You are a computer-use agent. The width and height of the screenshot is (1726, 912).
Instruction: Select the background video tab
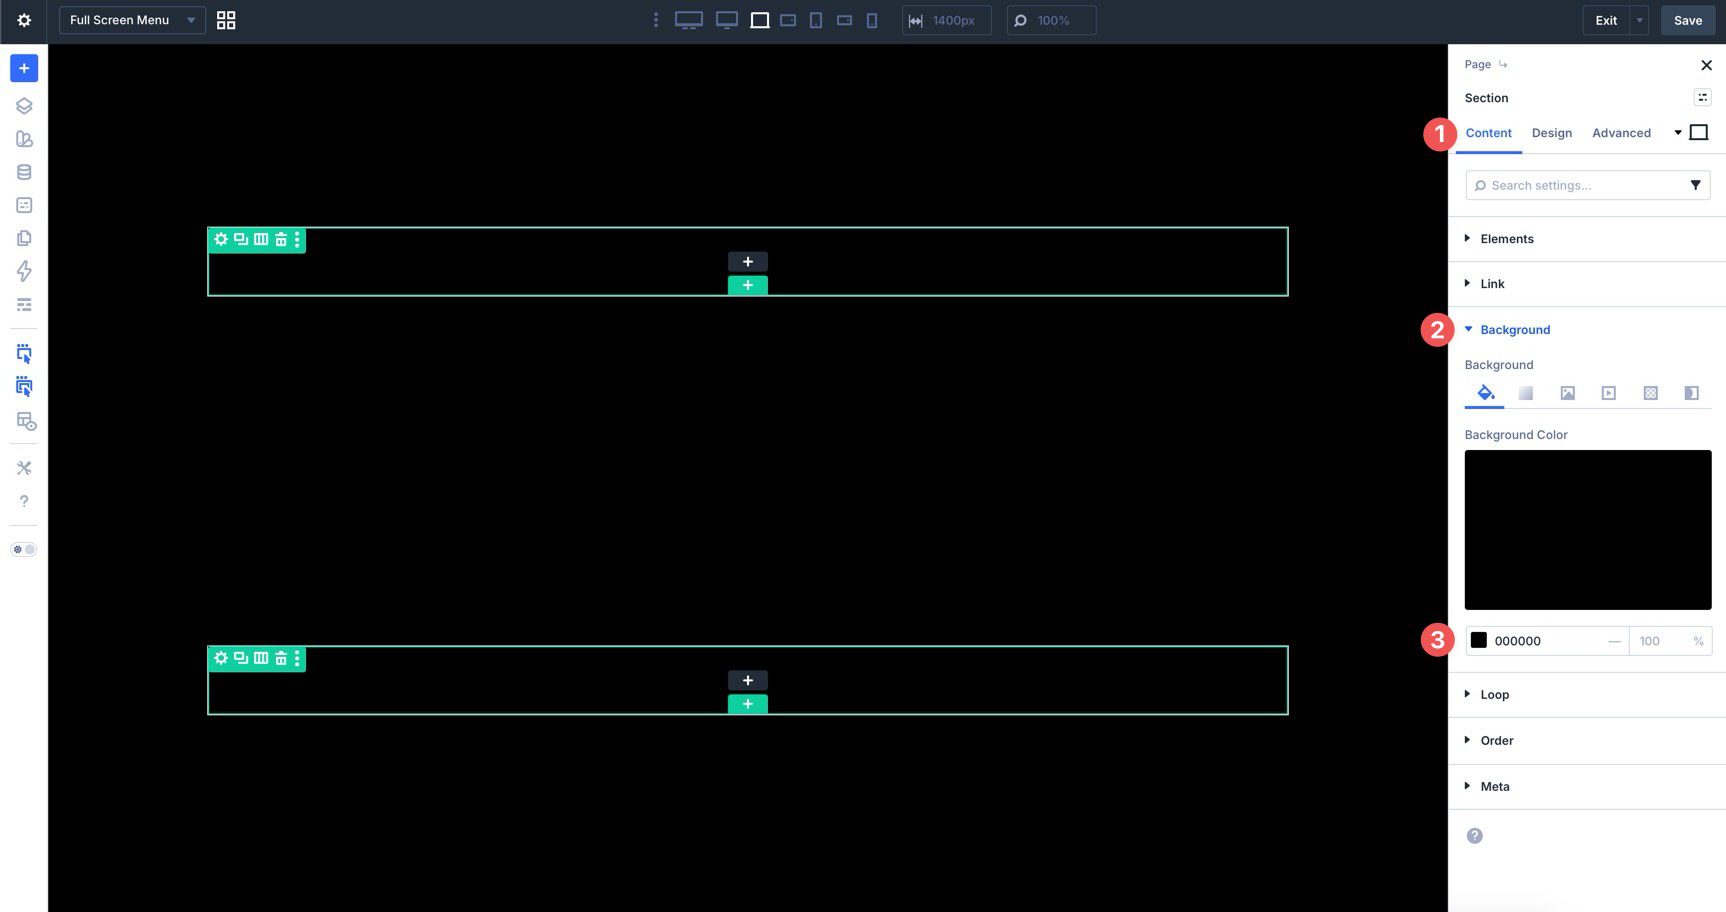pos(1608,393)
